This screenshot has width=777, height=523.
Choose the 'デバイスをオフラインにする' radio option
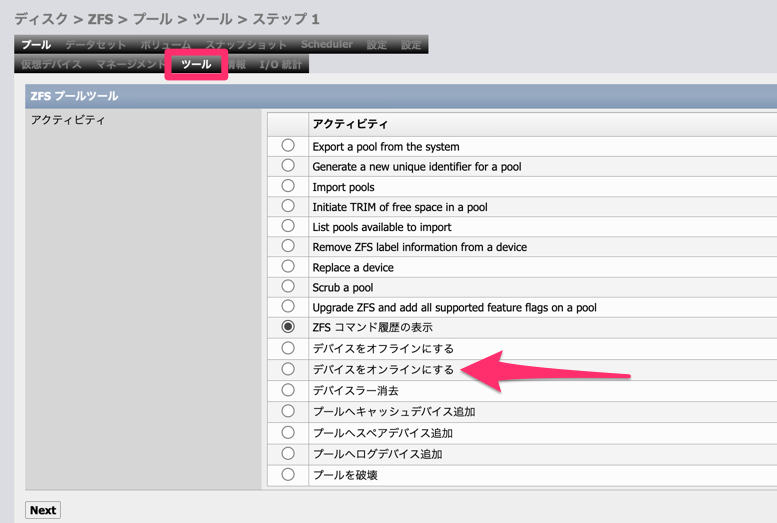(288, 348)
